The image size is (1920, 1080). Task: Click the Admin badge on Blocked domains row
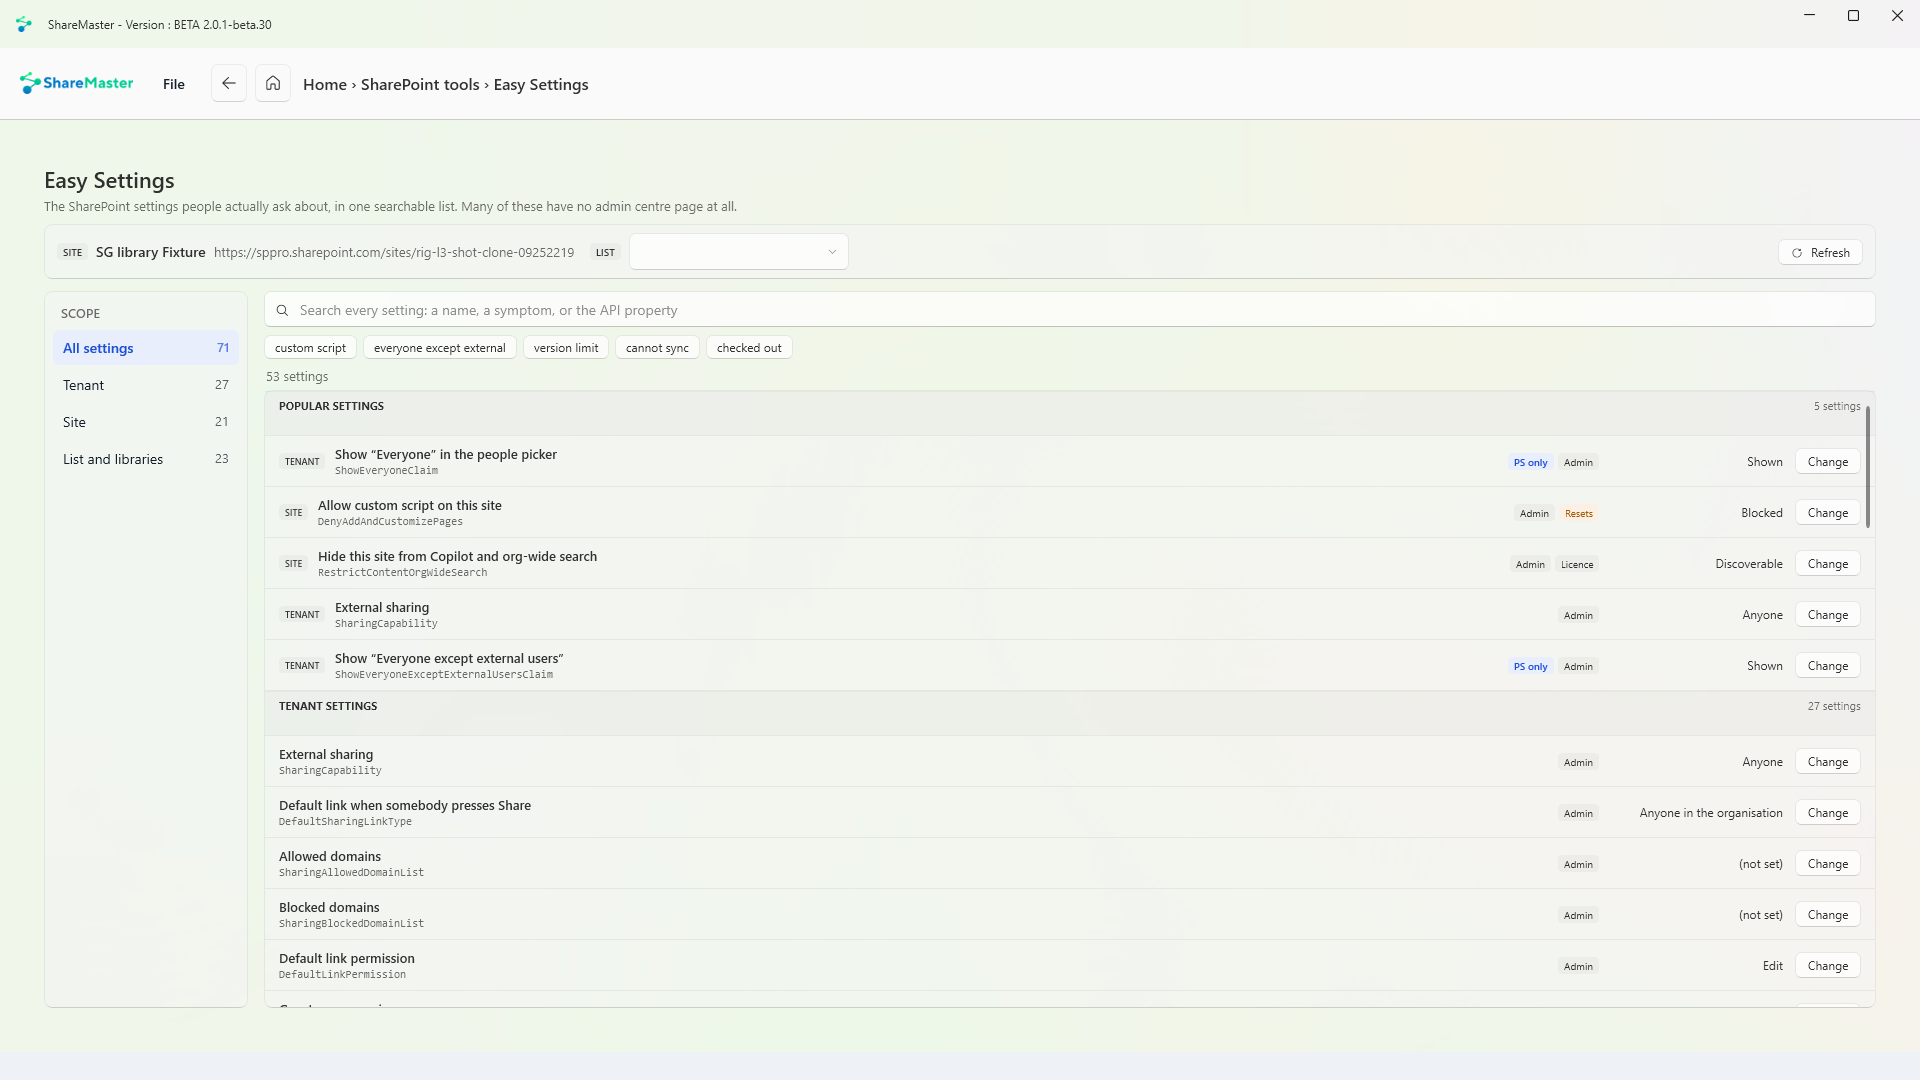point(1578,916)
